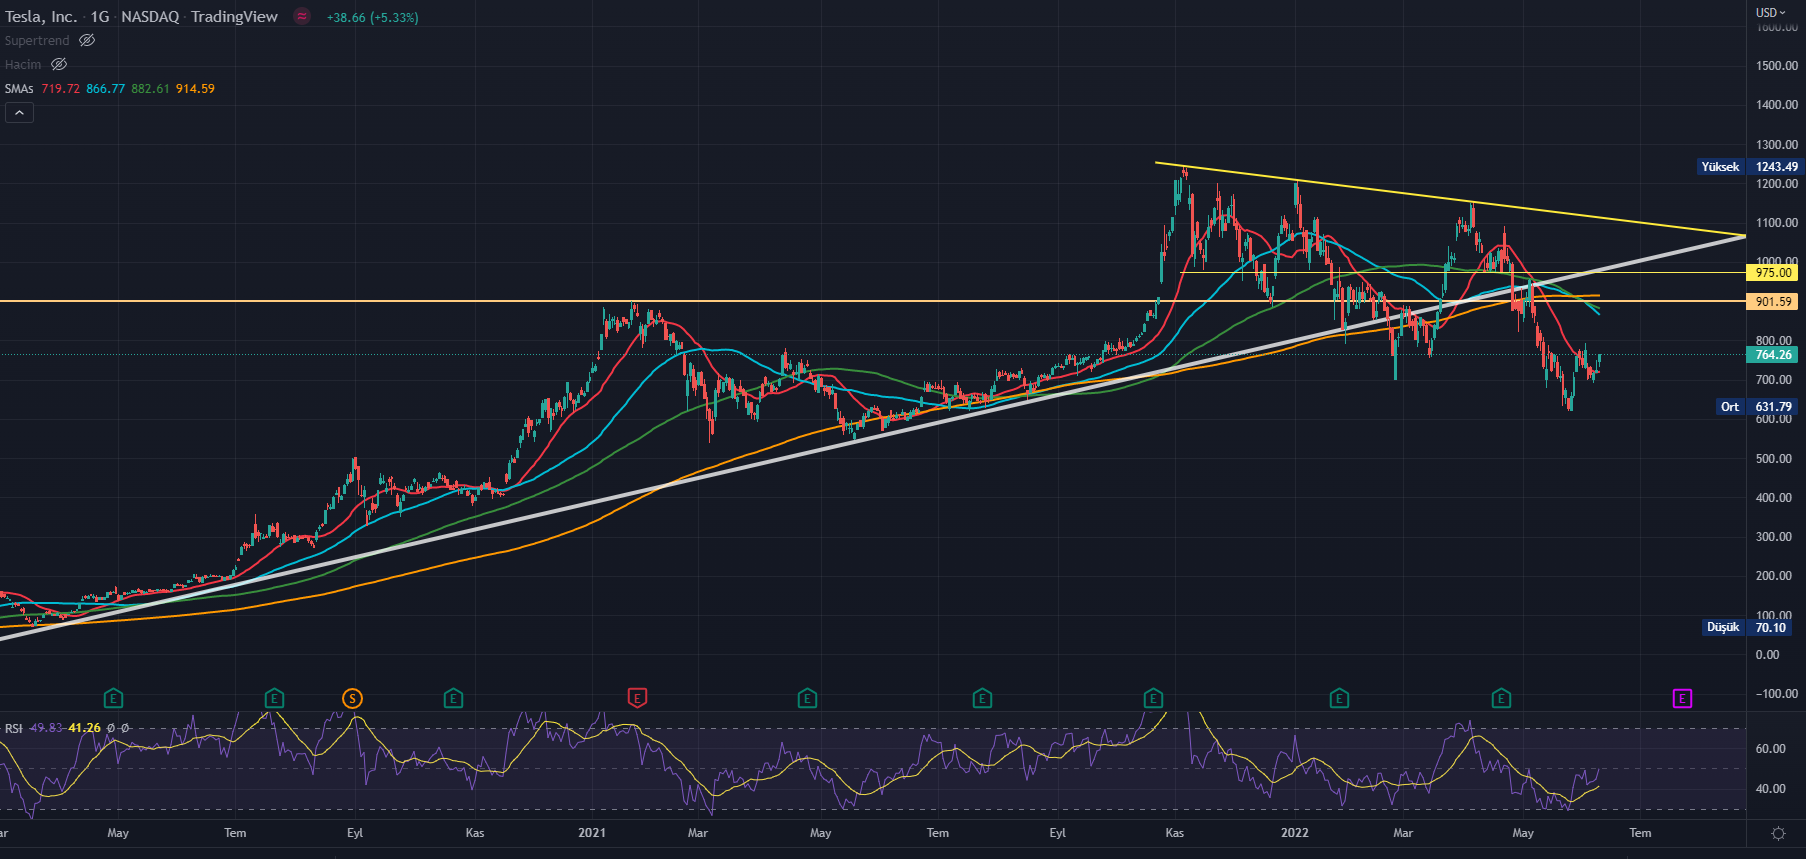This screenshot has height=859, width=1806.
Task: Click the 1500.00 price scale label
Action: coord(1777,66)
